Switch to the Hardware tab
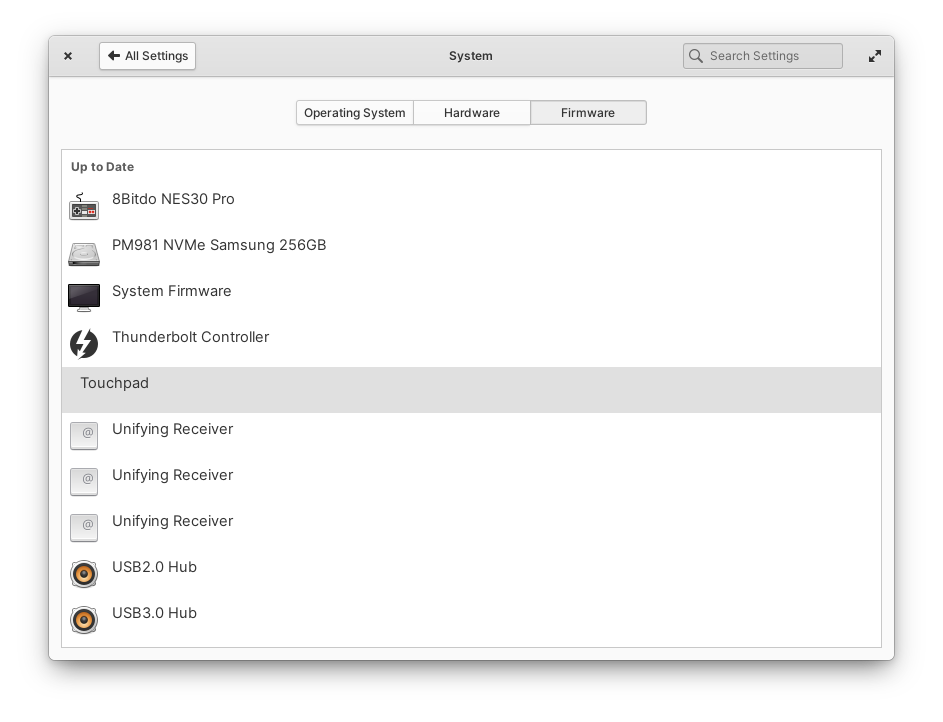The image size is (943, 722). 471,112
